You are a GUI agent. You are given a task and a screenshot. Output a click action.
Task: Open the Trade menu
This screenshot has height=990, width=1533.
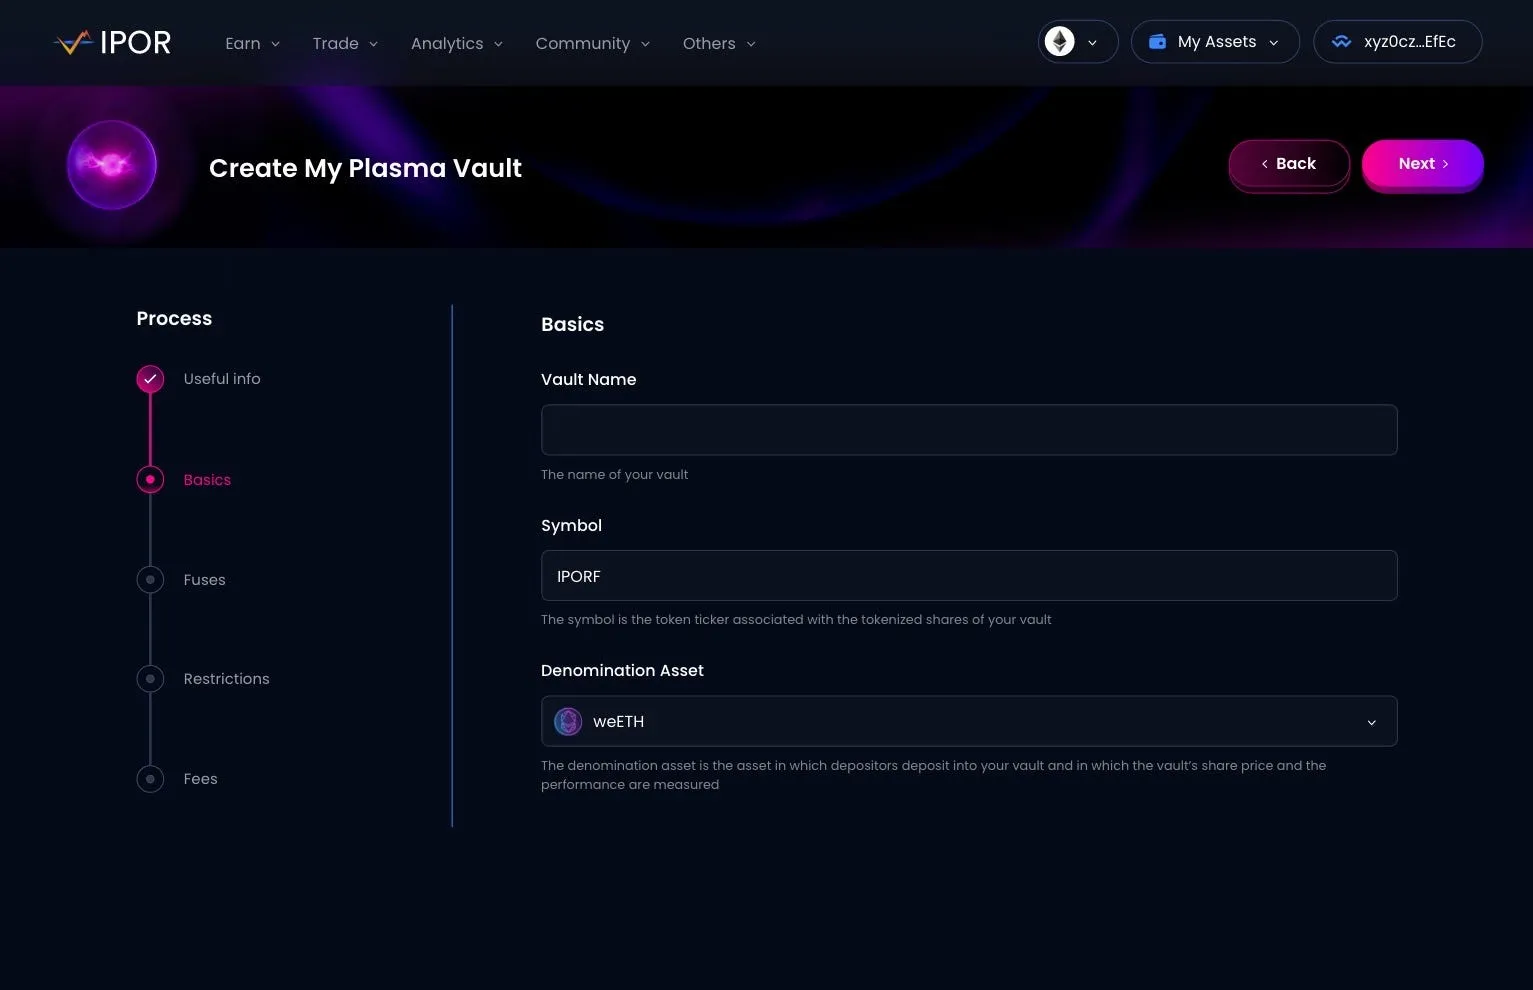pyautogui.click(x=345, y=43)
